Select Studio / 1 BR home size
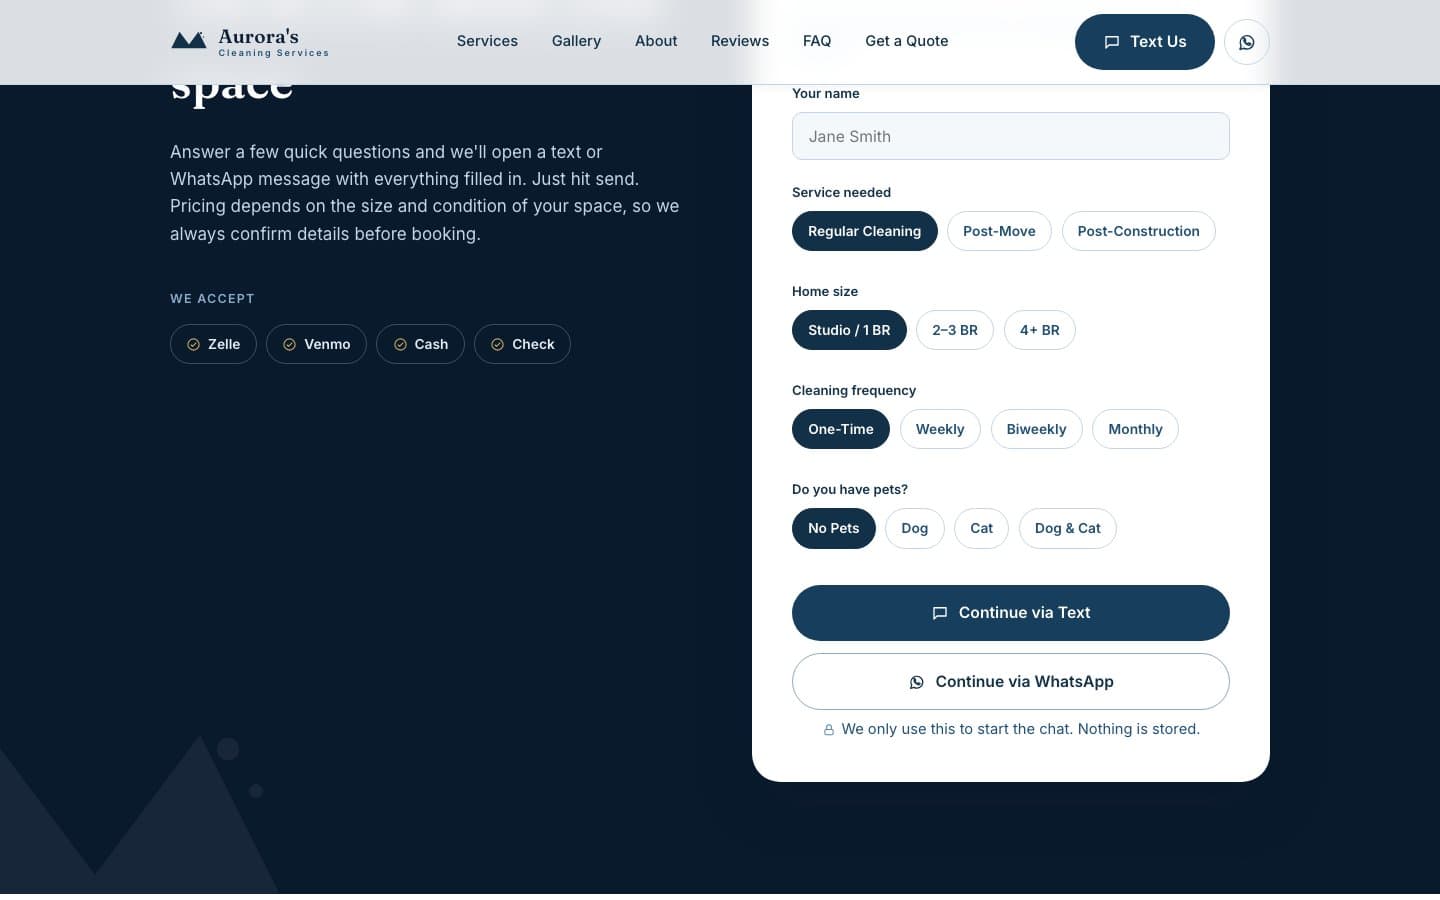Image resolution: width=1440 pixels, height=900 pixels. pyautogui.click(x=849, y=330)
